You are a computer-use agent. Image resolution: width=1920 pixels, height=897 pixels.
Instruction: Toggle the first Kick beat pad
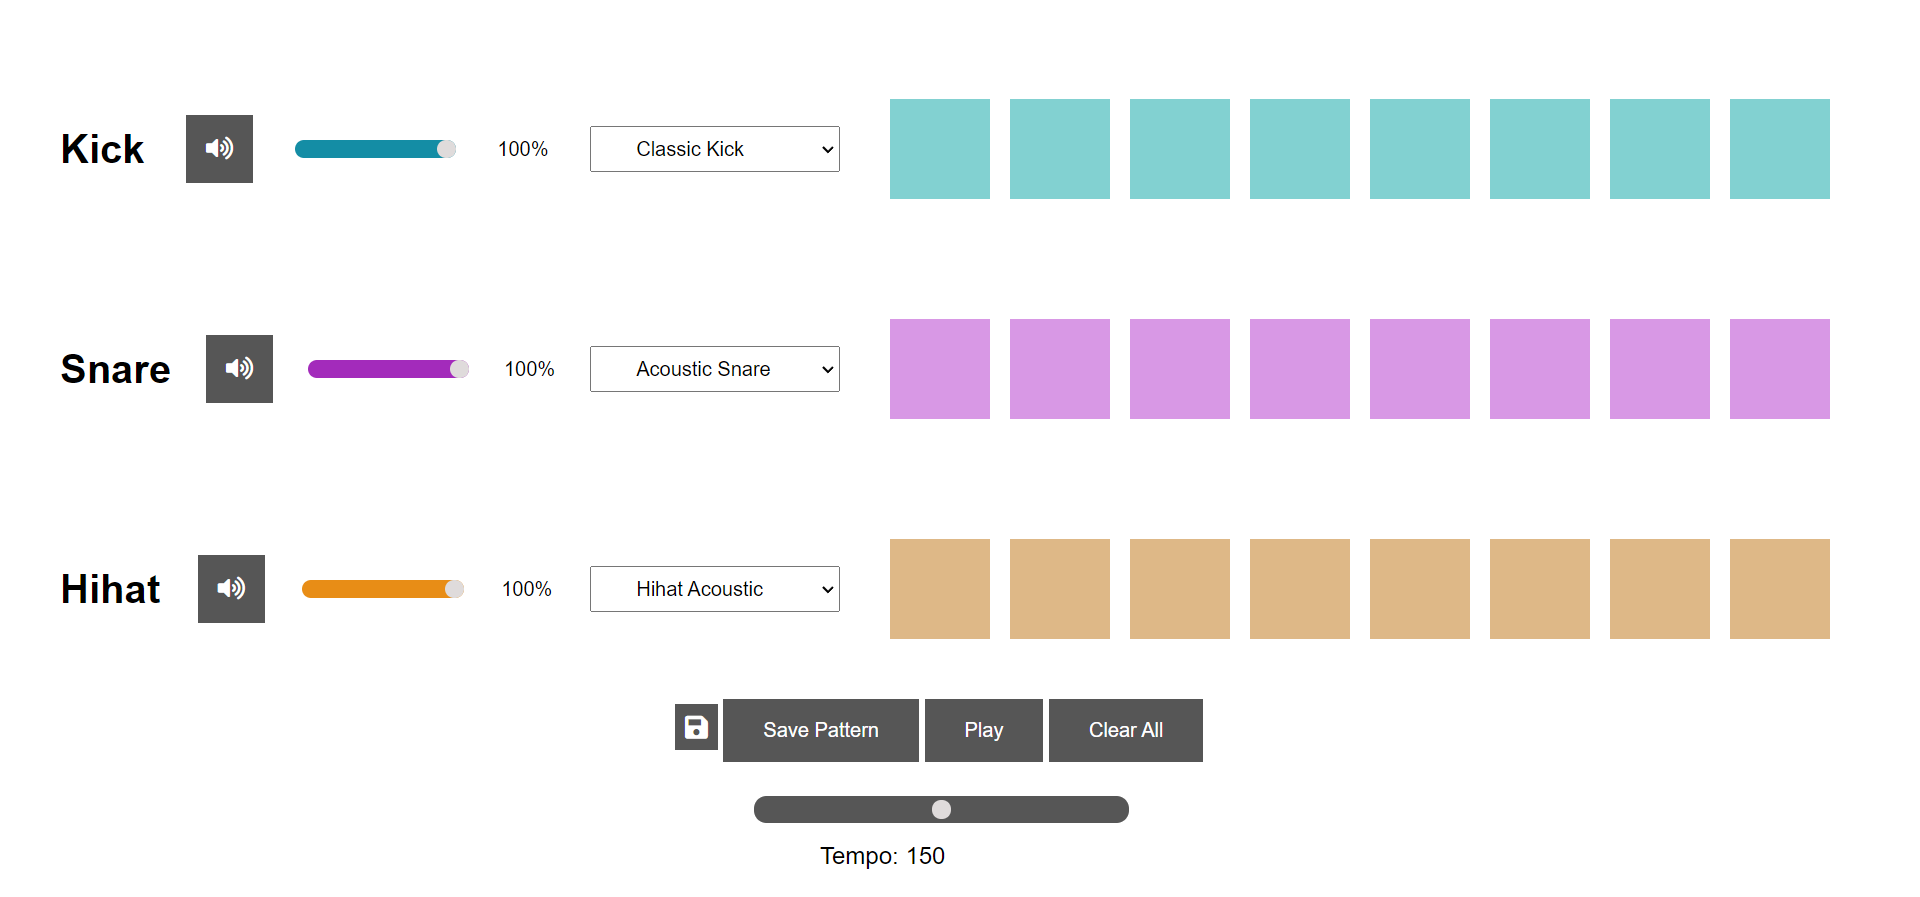tap(940, 149)
